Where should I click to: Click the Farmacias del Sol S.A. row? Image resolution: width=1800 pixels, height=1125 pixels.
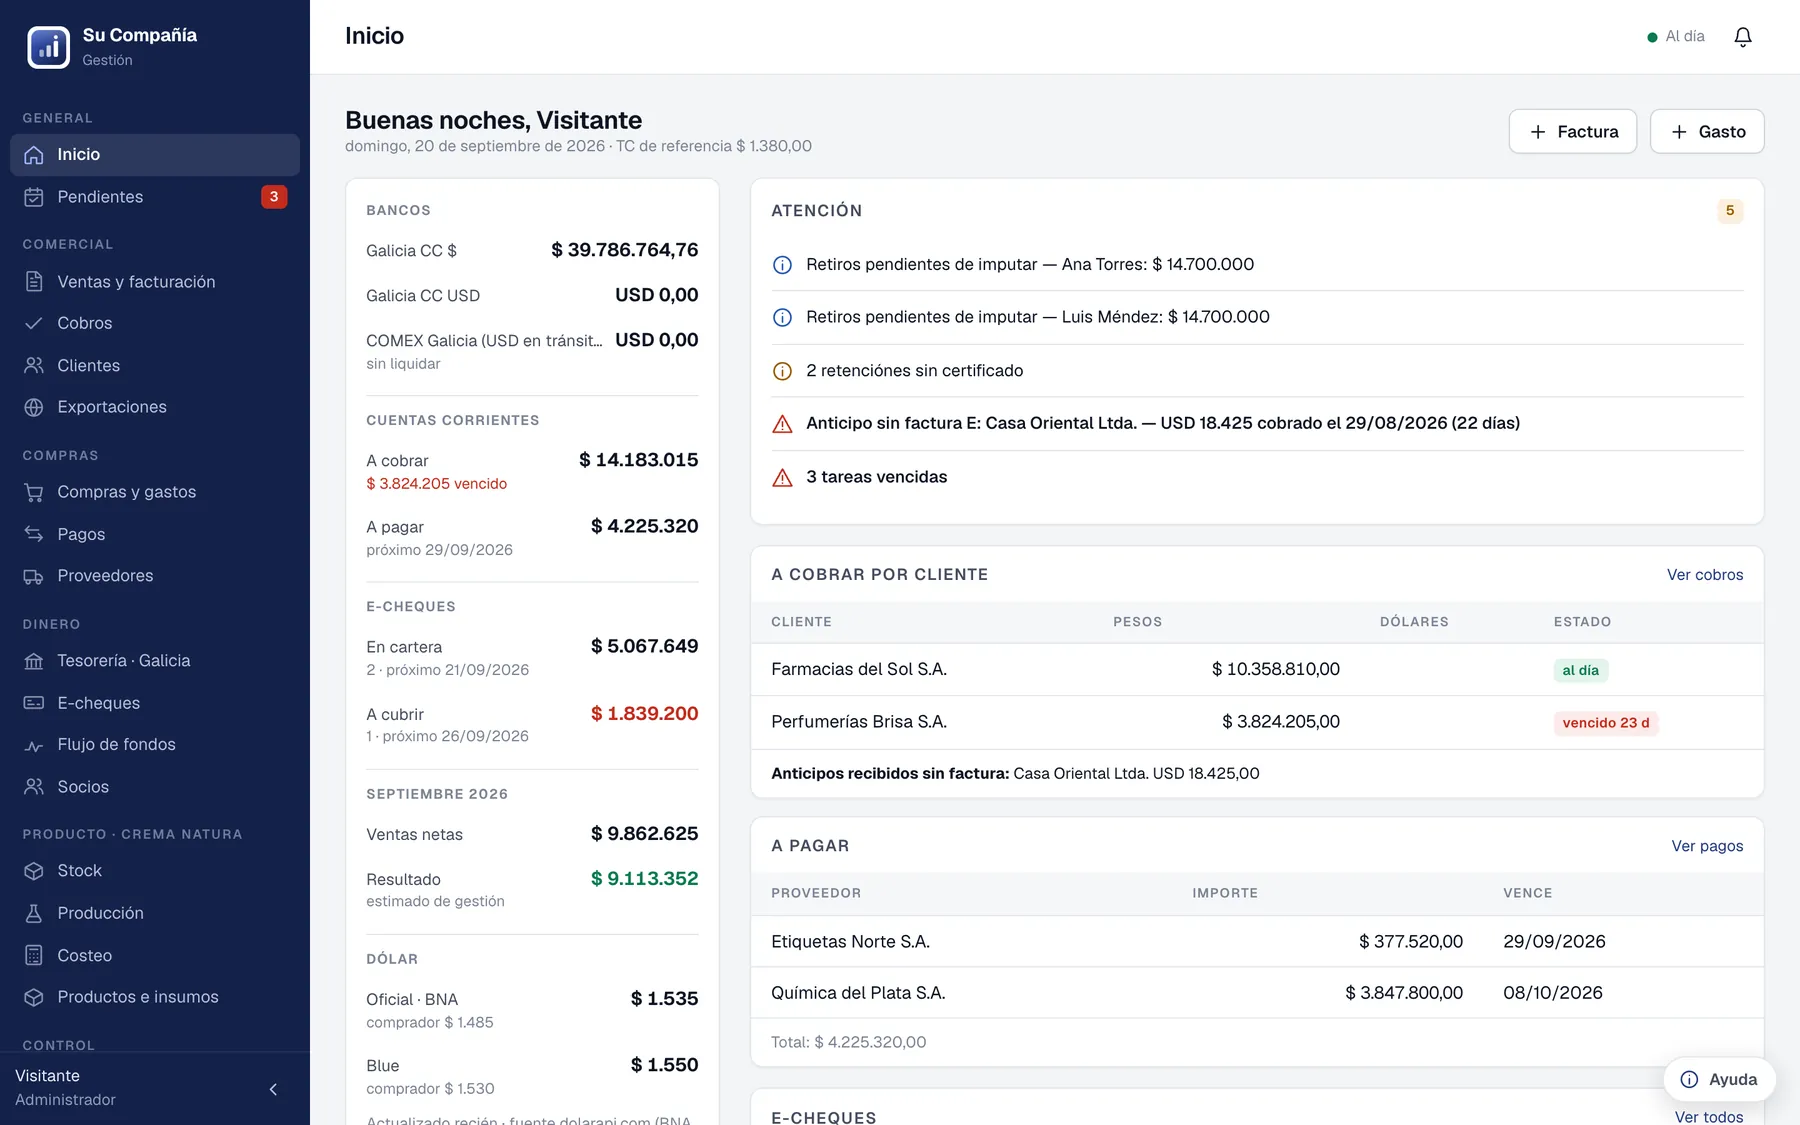coord(1257,670)
